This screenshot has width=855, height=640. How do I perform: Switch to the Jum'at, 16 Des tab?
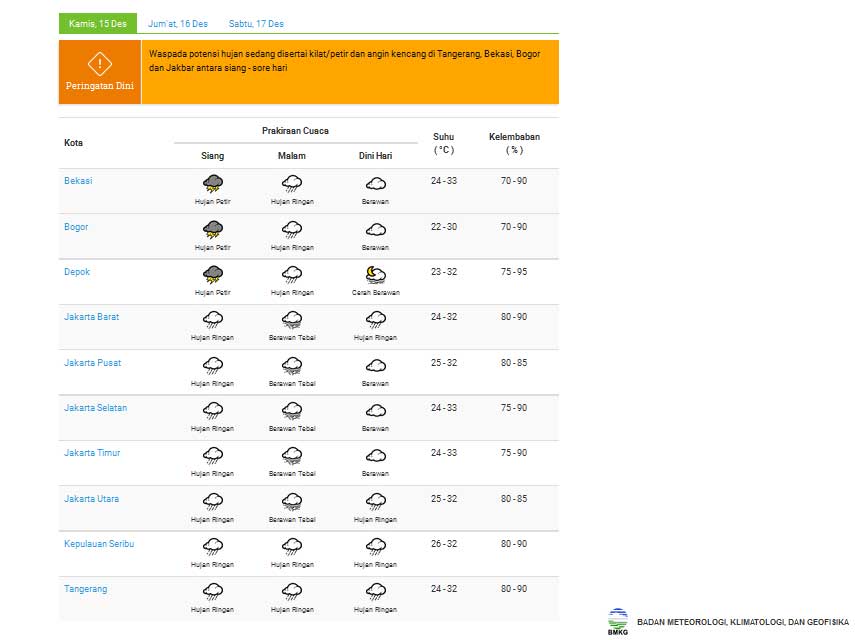point(178,24)
